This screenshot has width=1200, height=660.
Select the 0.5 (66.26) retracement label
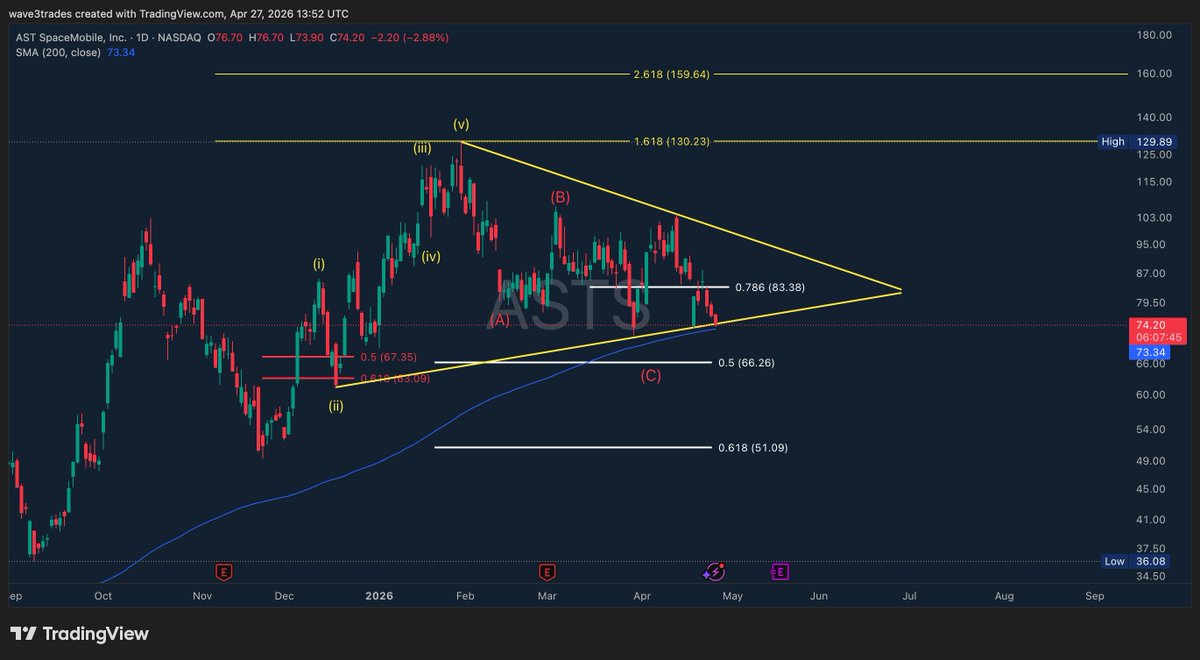[746, 362]
